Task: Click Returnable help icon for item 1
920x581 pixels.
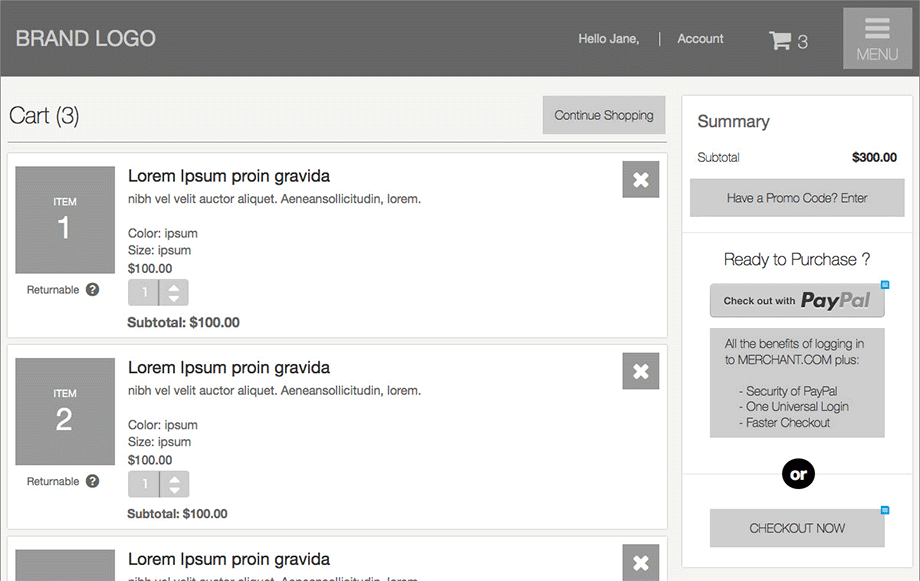Action: pyautogui.click(x=93, y=290)
